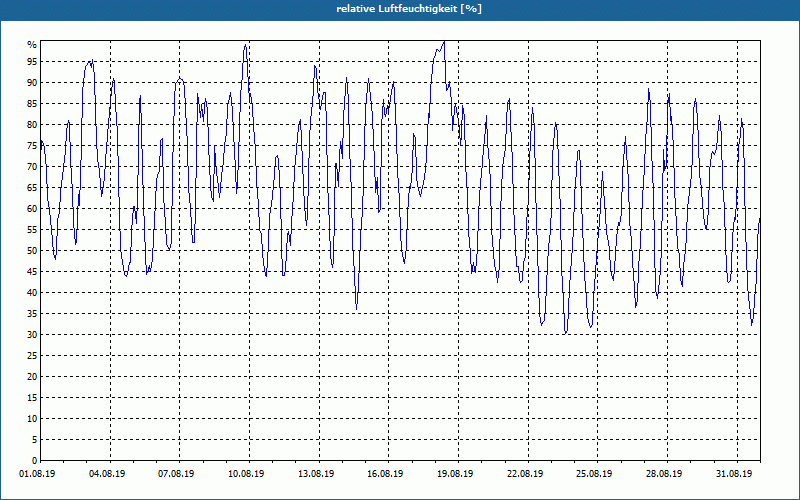Select the 25 y-axis label

tap(32, 356)
